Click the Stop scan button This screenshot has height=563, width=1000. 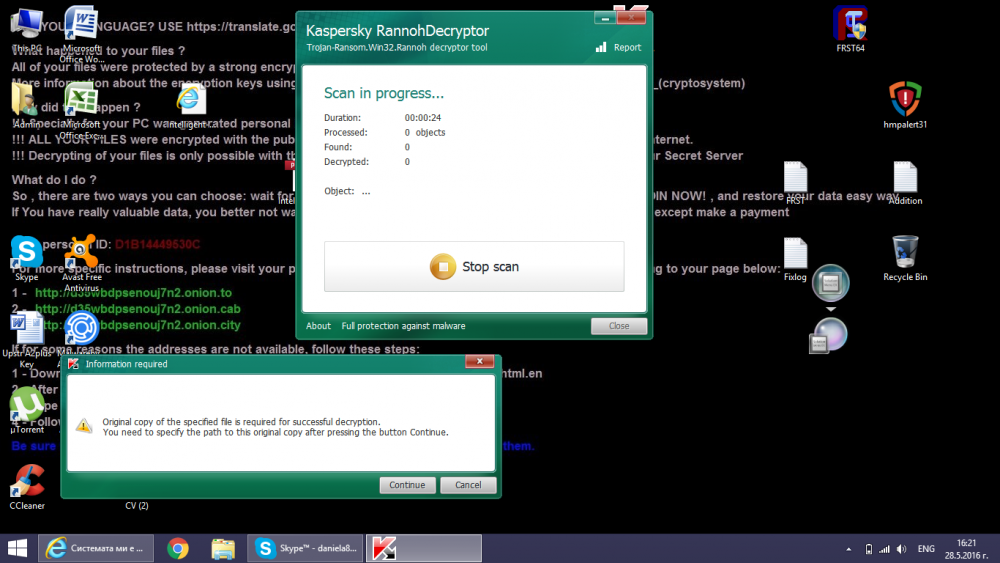[474, 267]
